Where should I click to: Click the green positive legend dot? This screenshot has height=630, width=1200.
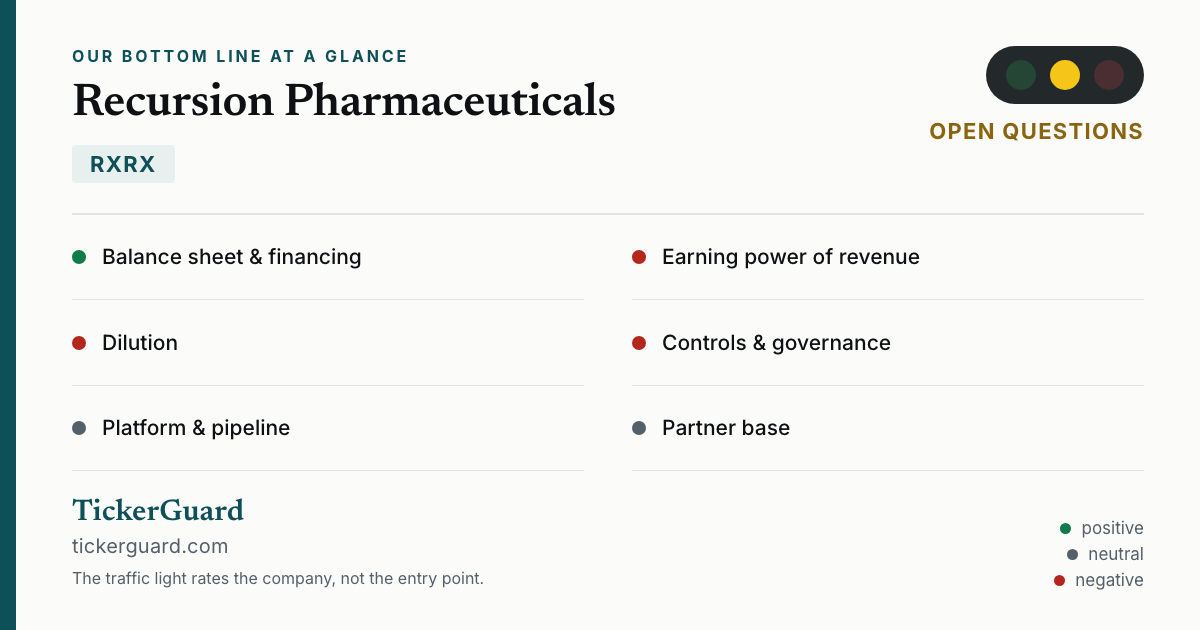(1065, 528)
